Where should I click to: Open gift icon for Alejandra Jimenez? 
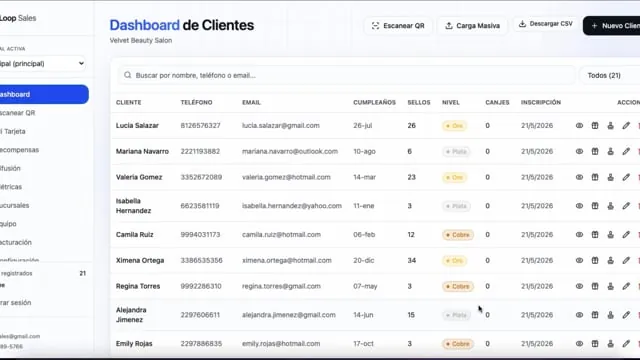click(x=595, y=315)
